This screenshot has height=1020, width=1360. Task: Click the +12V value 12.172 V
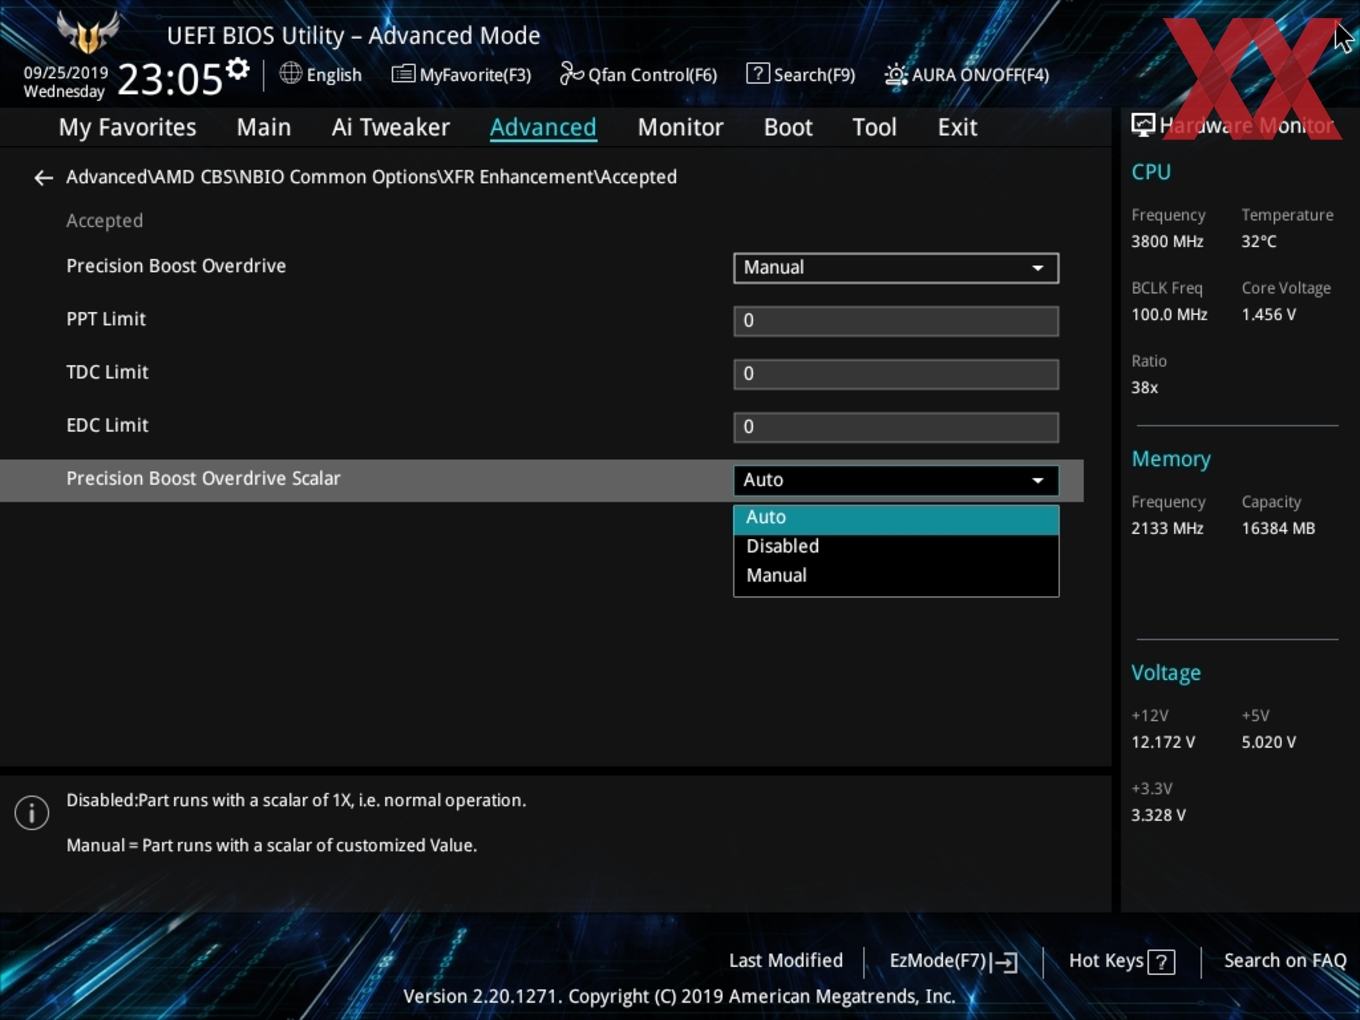[x=1163, y=743]
